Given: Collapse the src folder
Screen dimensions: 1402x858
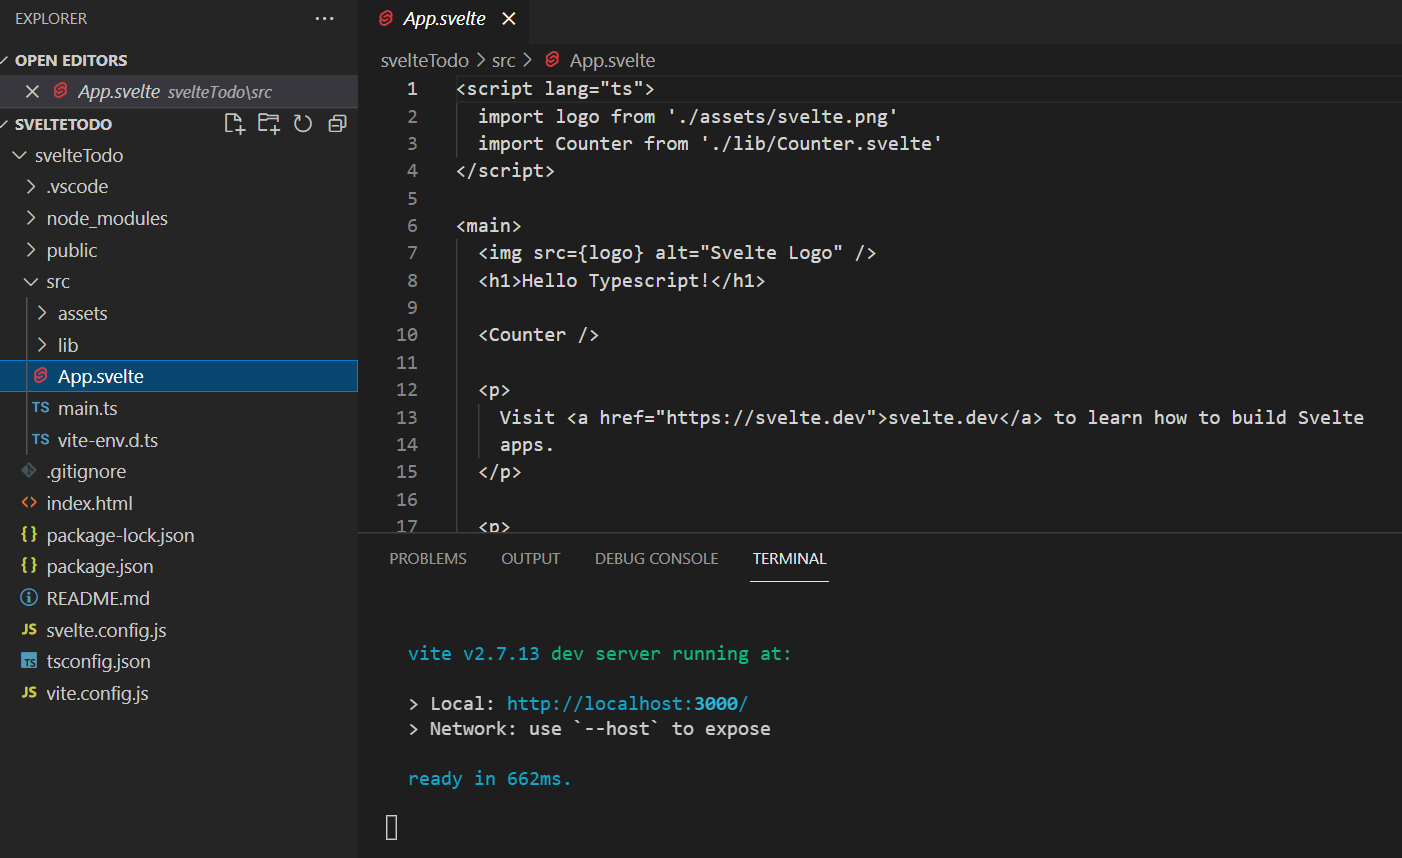Looking at the screenshot, I should (31, 282).
